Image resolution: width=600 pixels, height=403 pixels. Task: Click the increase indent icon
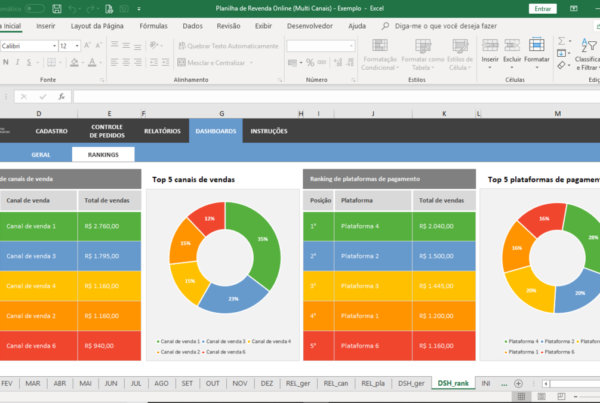(x=165, y=62)
